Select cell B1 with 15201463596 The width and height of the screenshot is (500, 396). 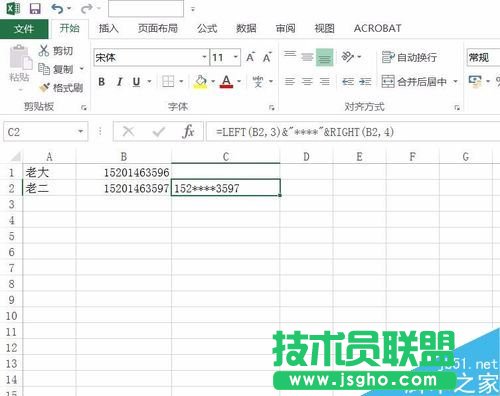coord(124,172)
